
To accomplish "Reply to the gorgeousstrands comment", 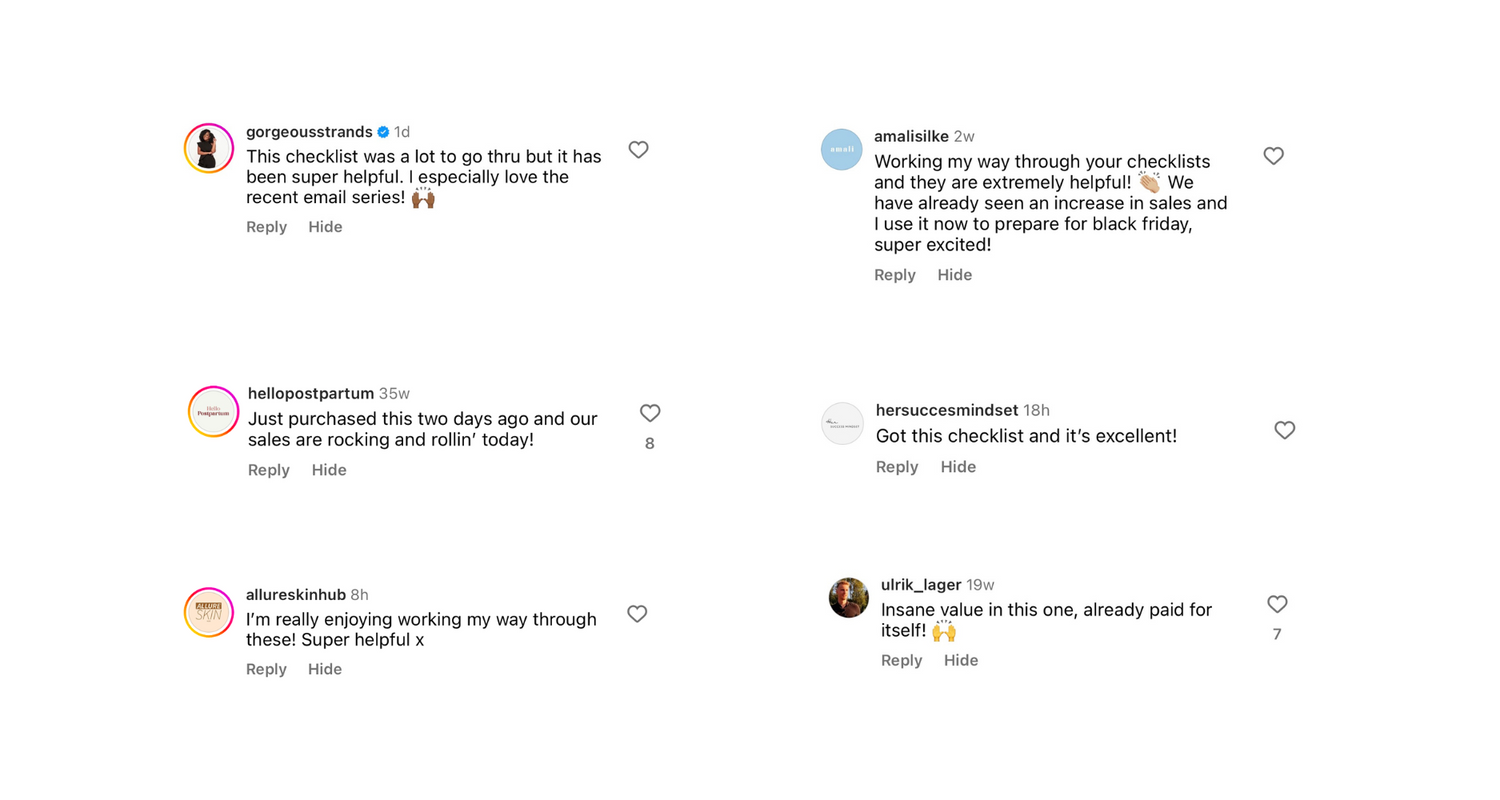I will point(266,227).
